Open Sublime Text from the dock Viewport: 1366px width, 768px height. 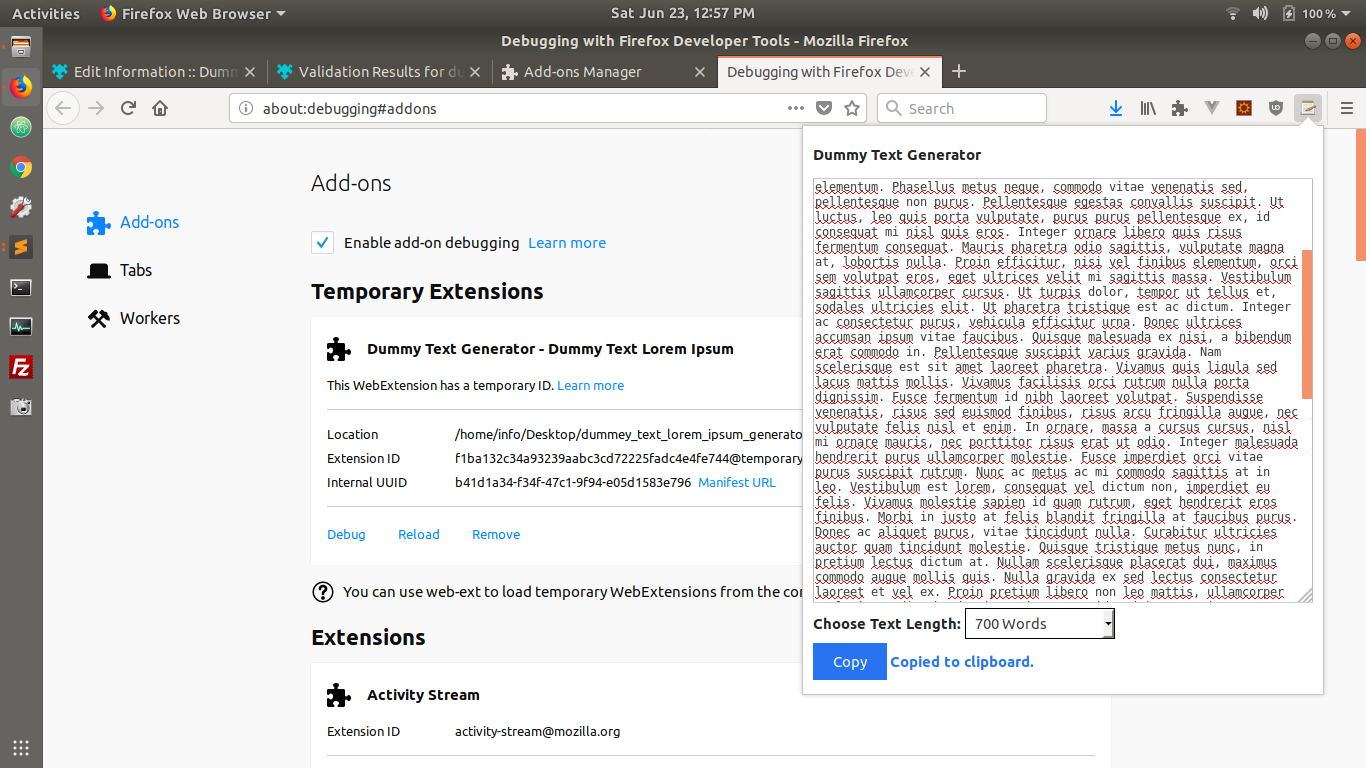click(x=21, y=247)
